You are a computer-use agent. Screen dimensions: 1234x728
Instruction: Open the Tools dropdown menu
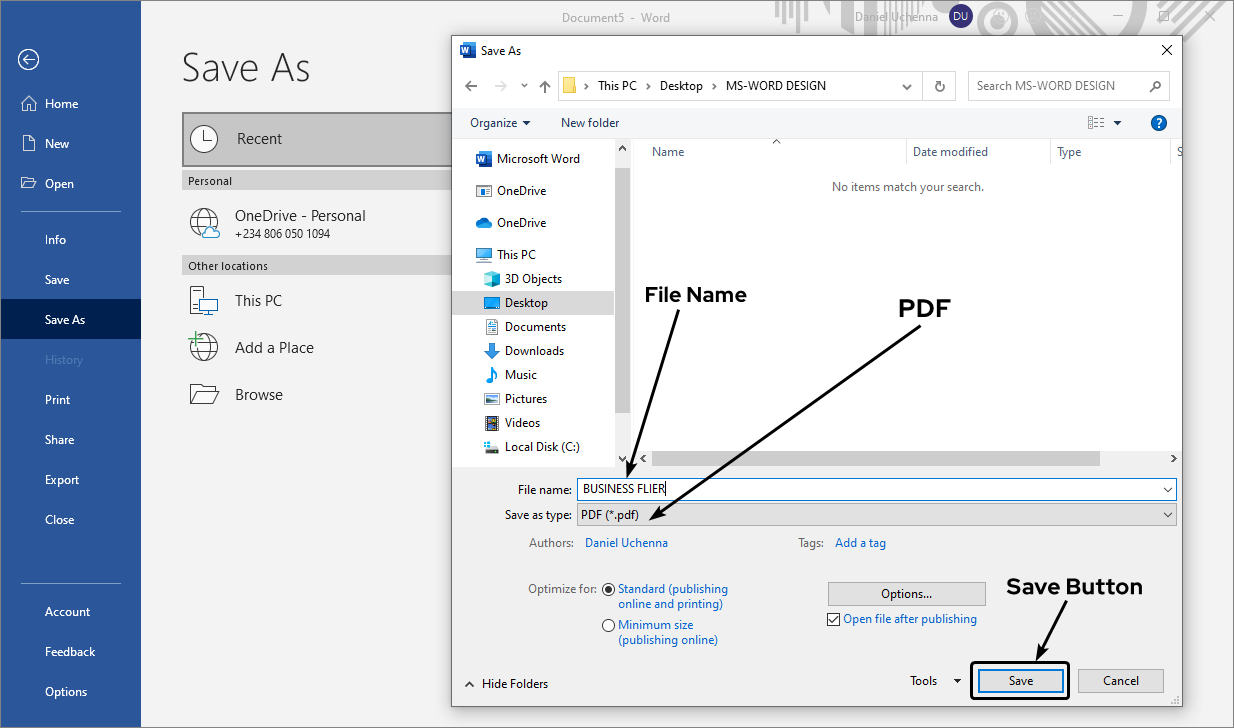(x=934, y=681)
